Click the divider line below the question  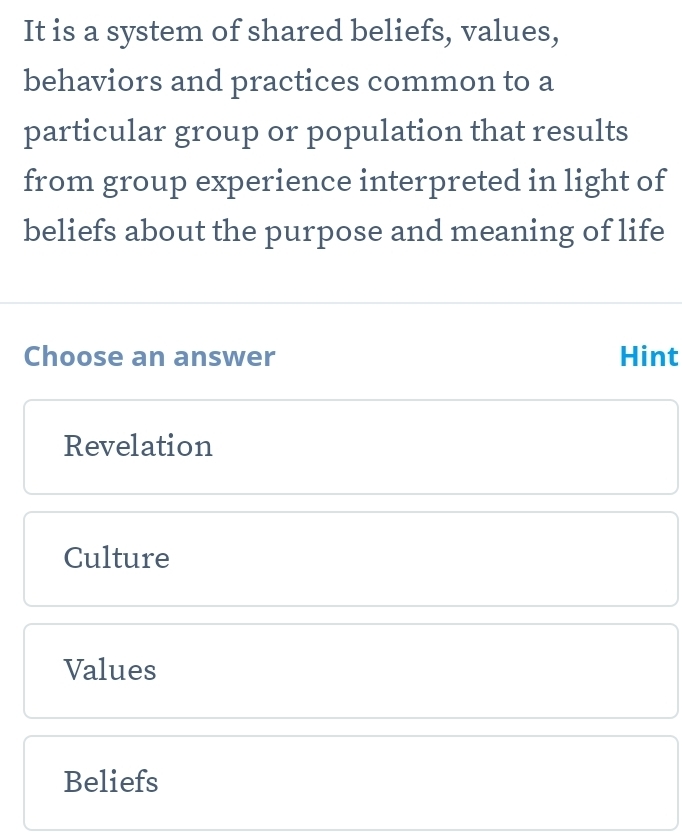point(341,302)
